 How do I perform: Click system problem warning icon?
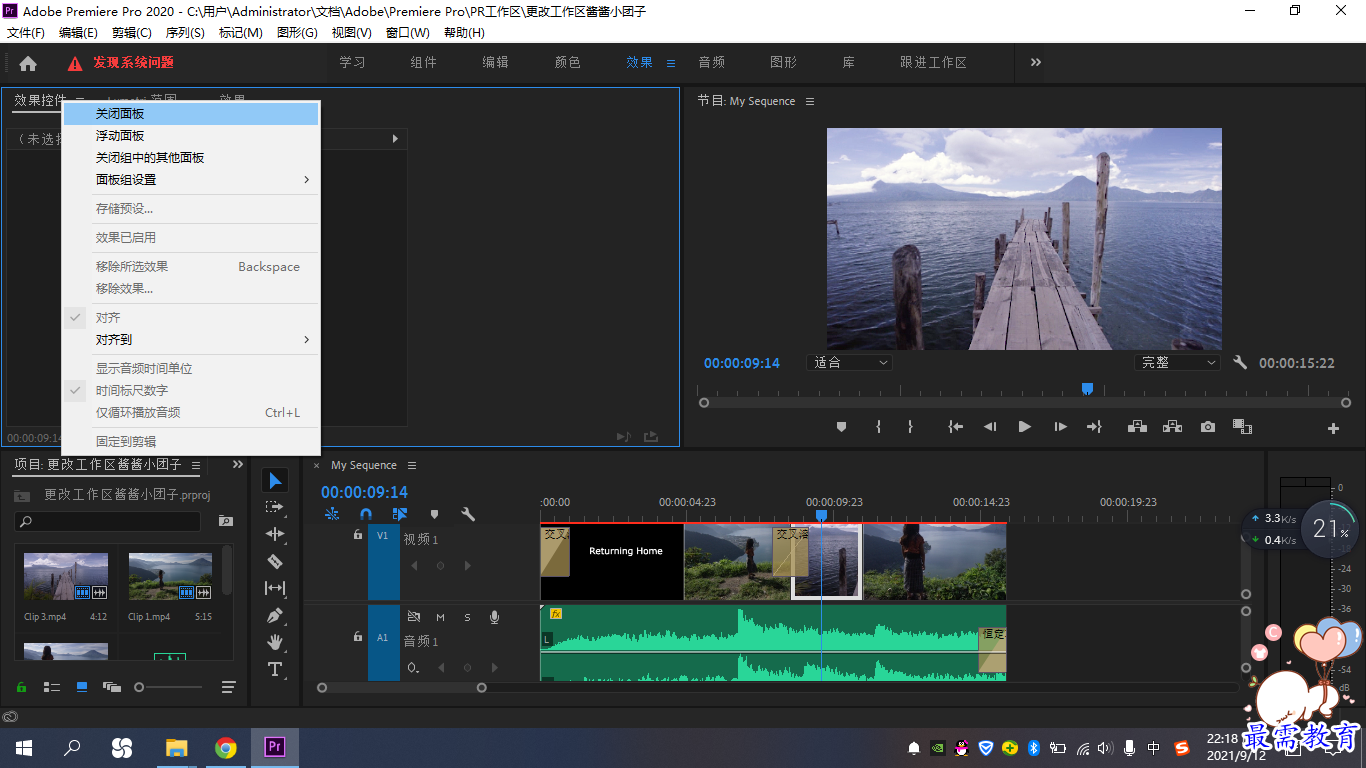[75, 63]
